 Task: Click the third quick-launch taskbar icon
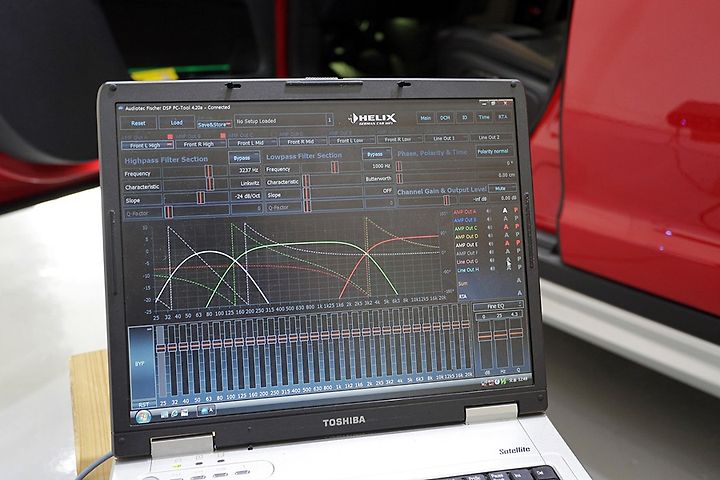point(184,413)
